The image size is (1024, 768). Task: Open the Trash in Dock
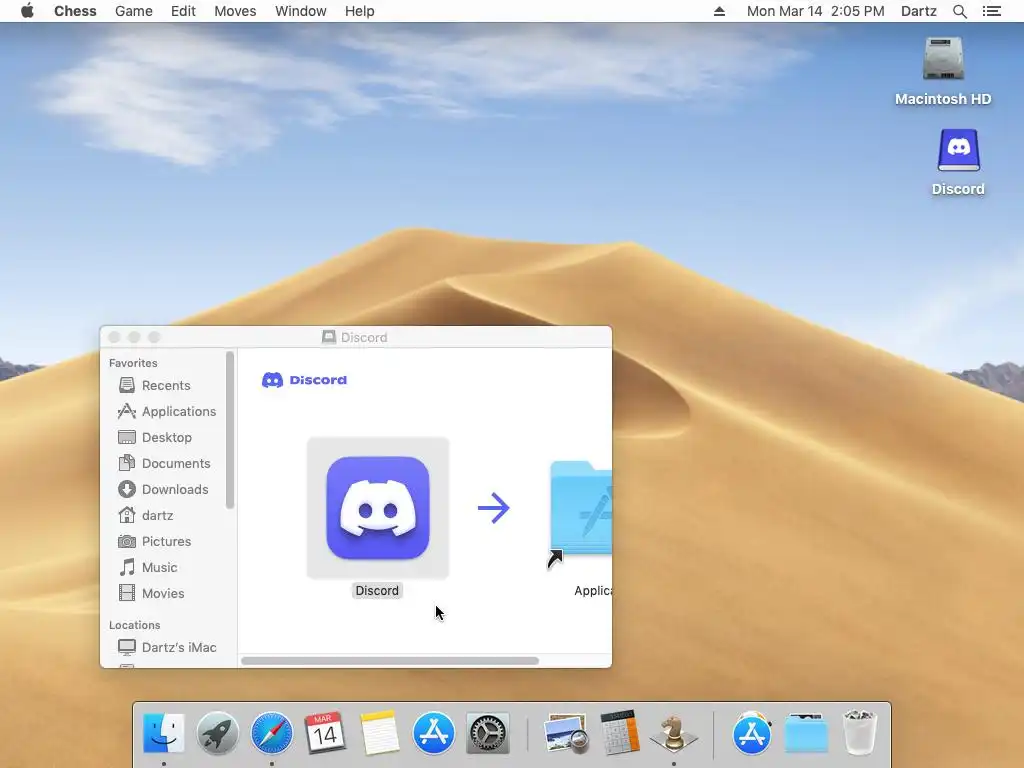(859, 733)
